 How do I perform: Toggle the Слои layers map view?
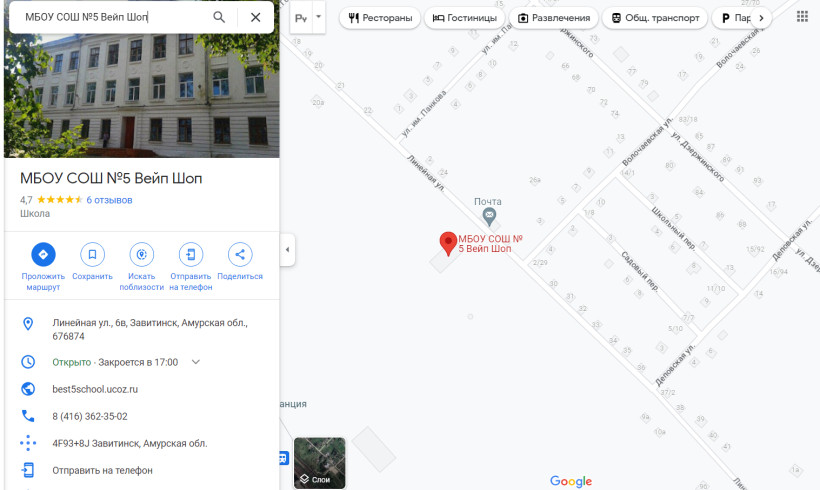[319, 463]
